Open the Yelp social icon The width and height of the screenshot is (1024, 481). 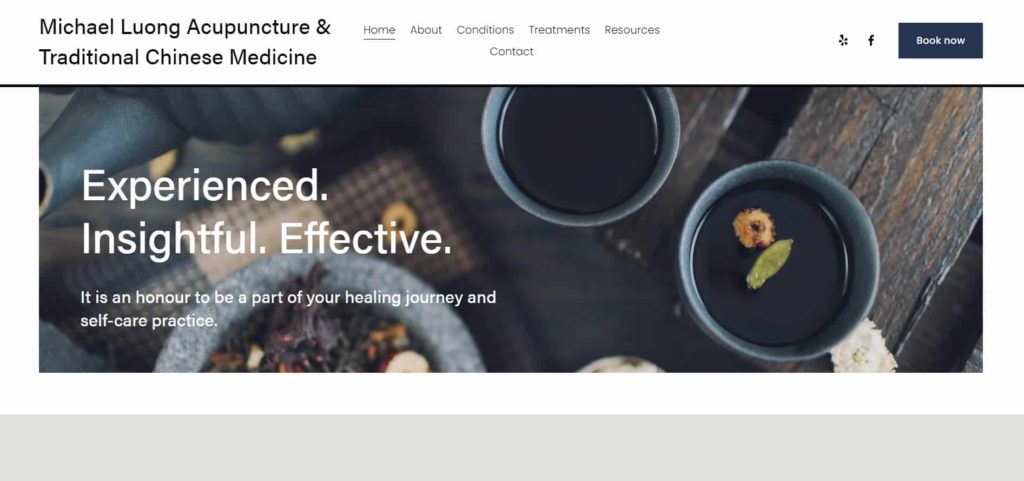[843, 40]
